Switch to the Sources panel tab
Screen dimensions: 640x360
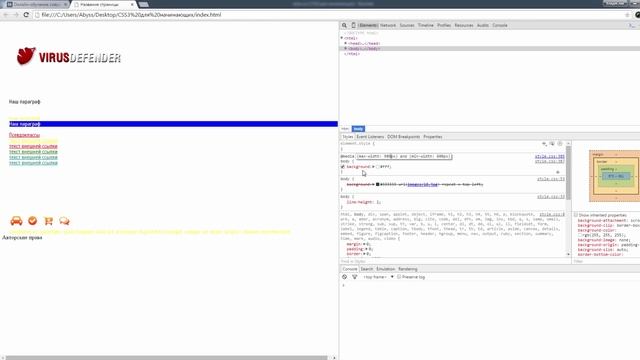point(407,25)
